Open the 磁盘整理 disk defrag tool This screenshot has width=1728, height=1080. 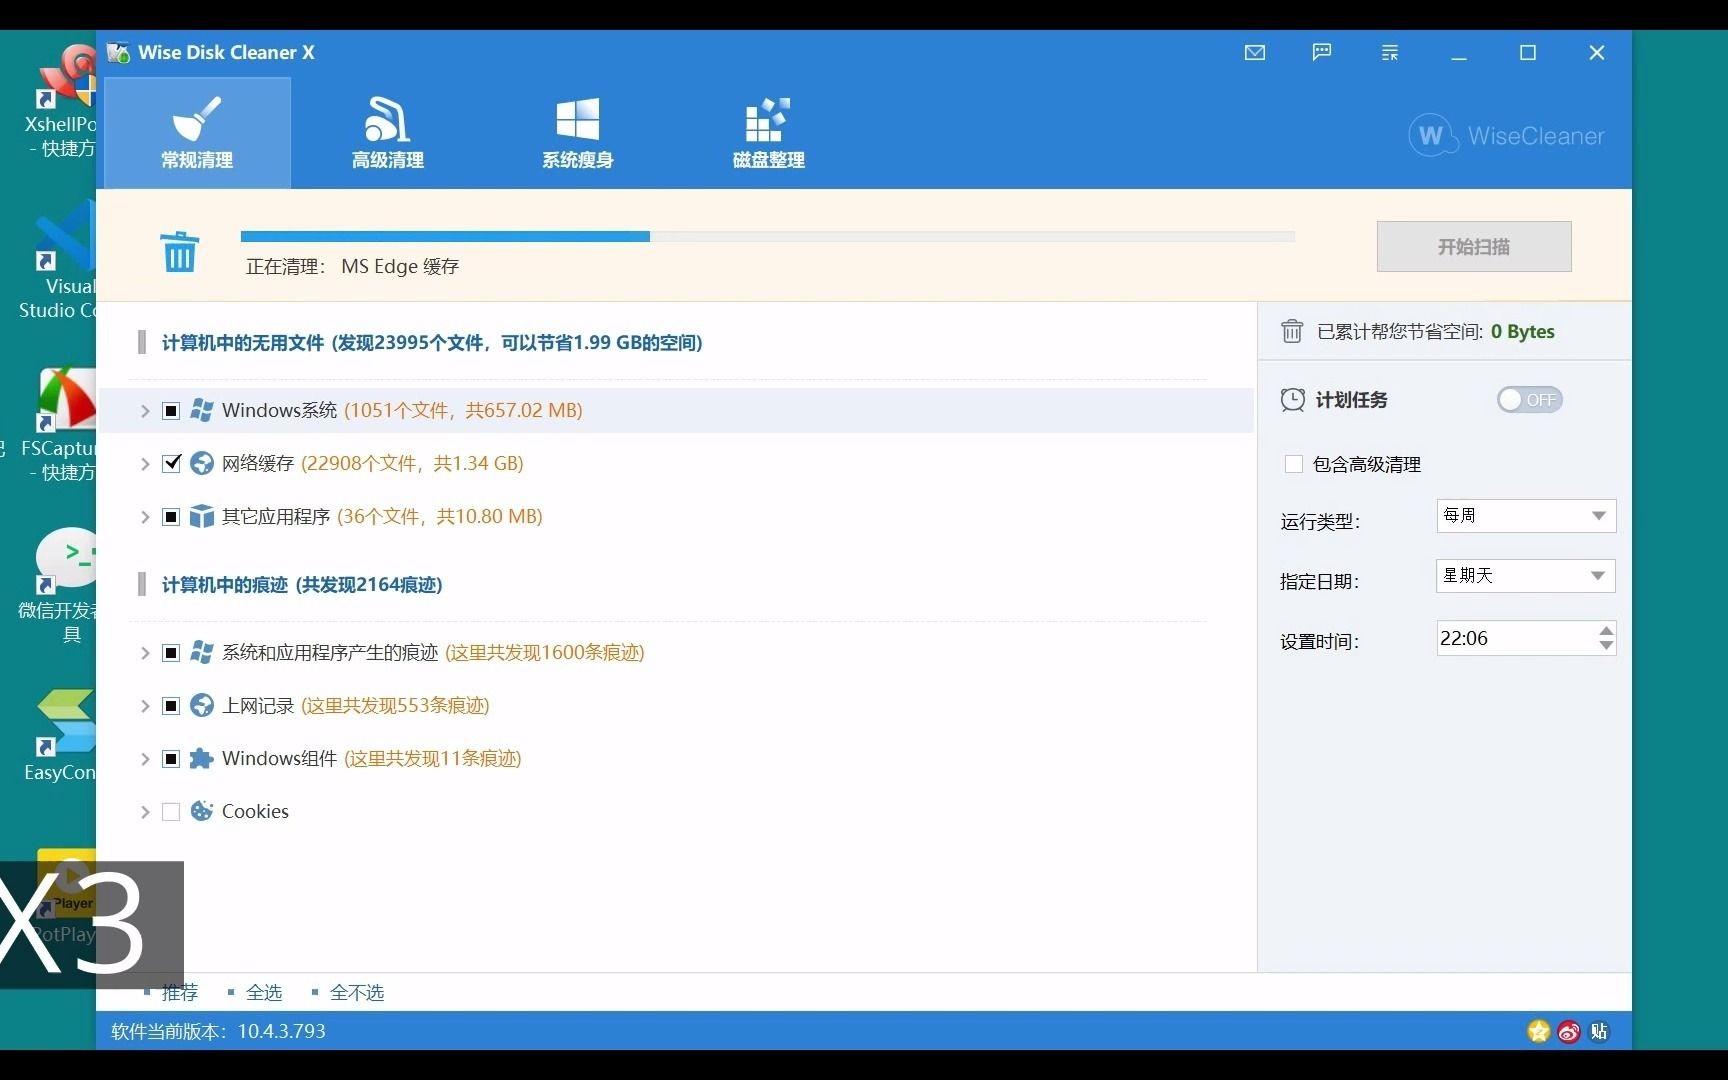click(767, 133)
